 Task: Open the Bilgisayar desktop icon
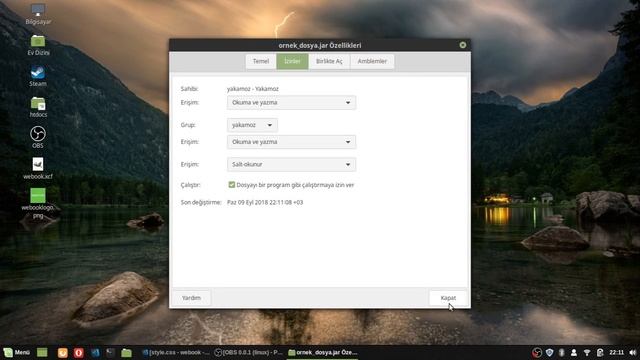coord(38,14)
